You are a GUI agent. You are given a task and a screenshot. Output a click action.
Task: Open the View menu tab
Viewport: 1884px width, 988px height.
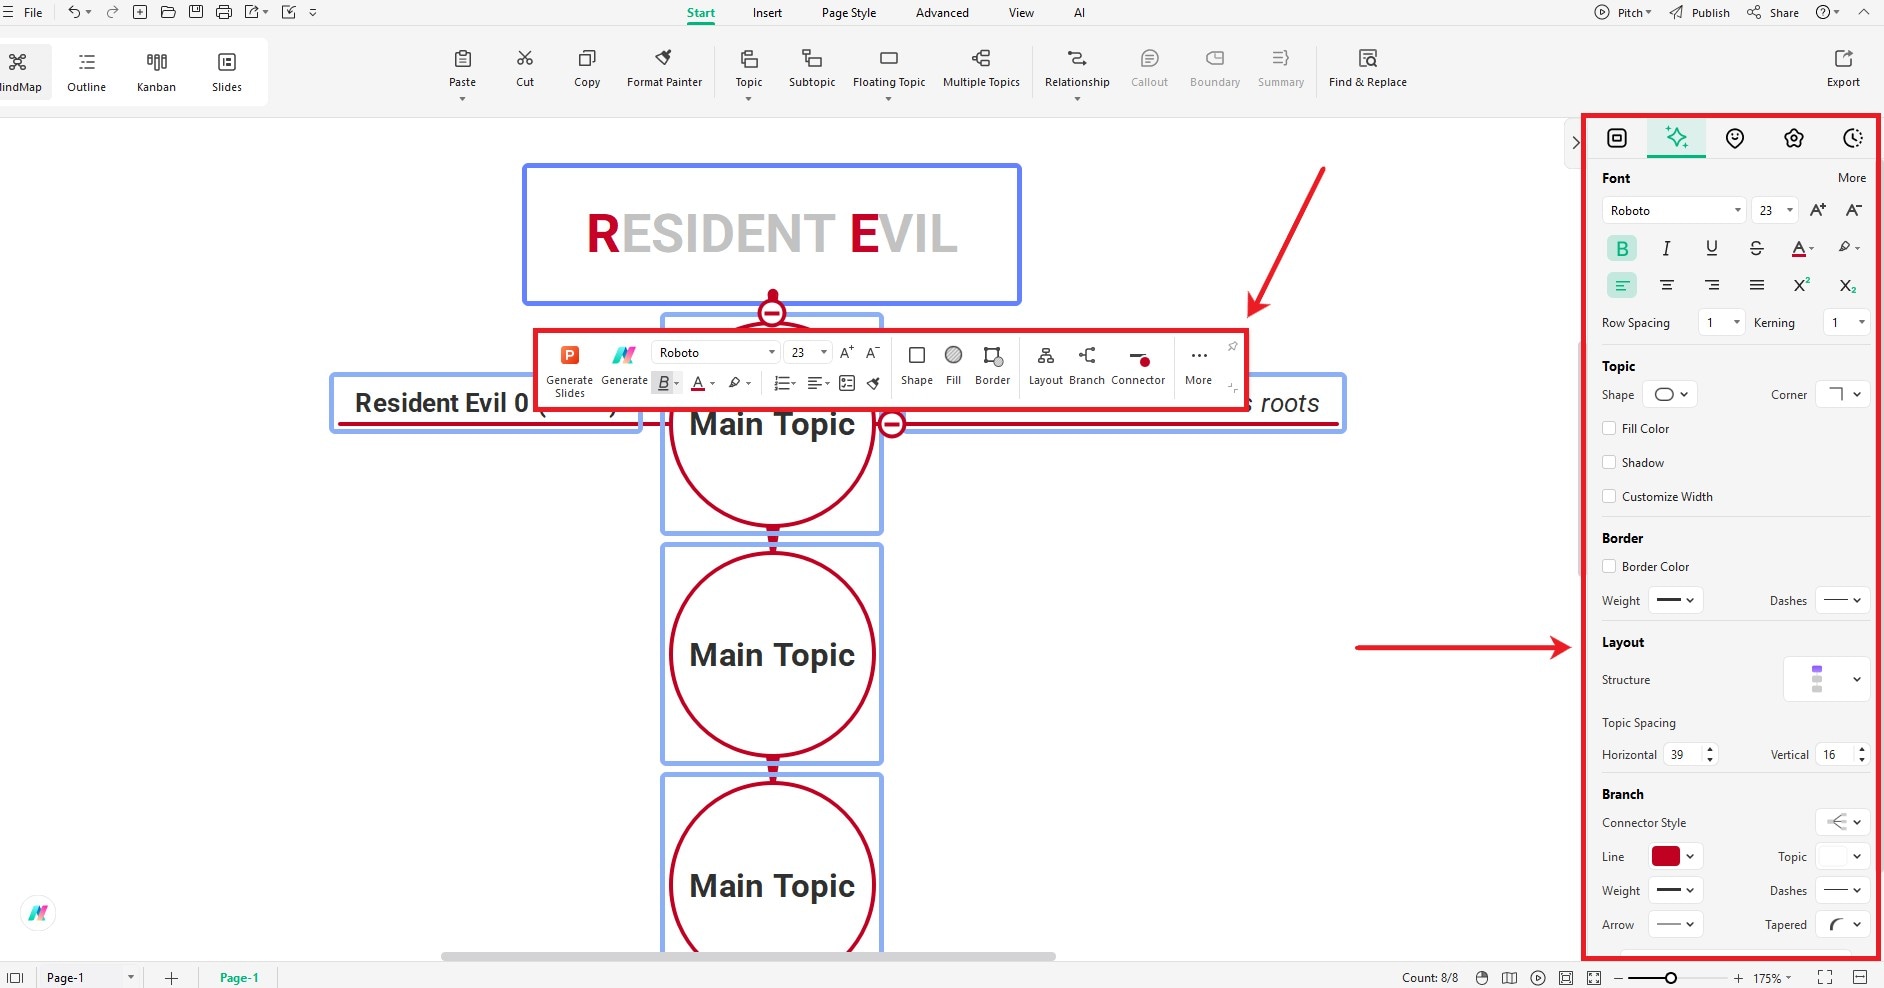pos(1021,13)
